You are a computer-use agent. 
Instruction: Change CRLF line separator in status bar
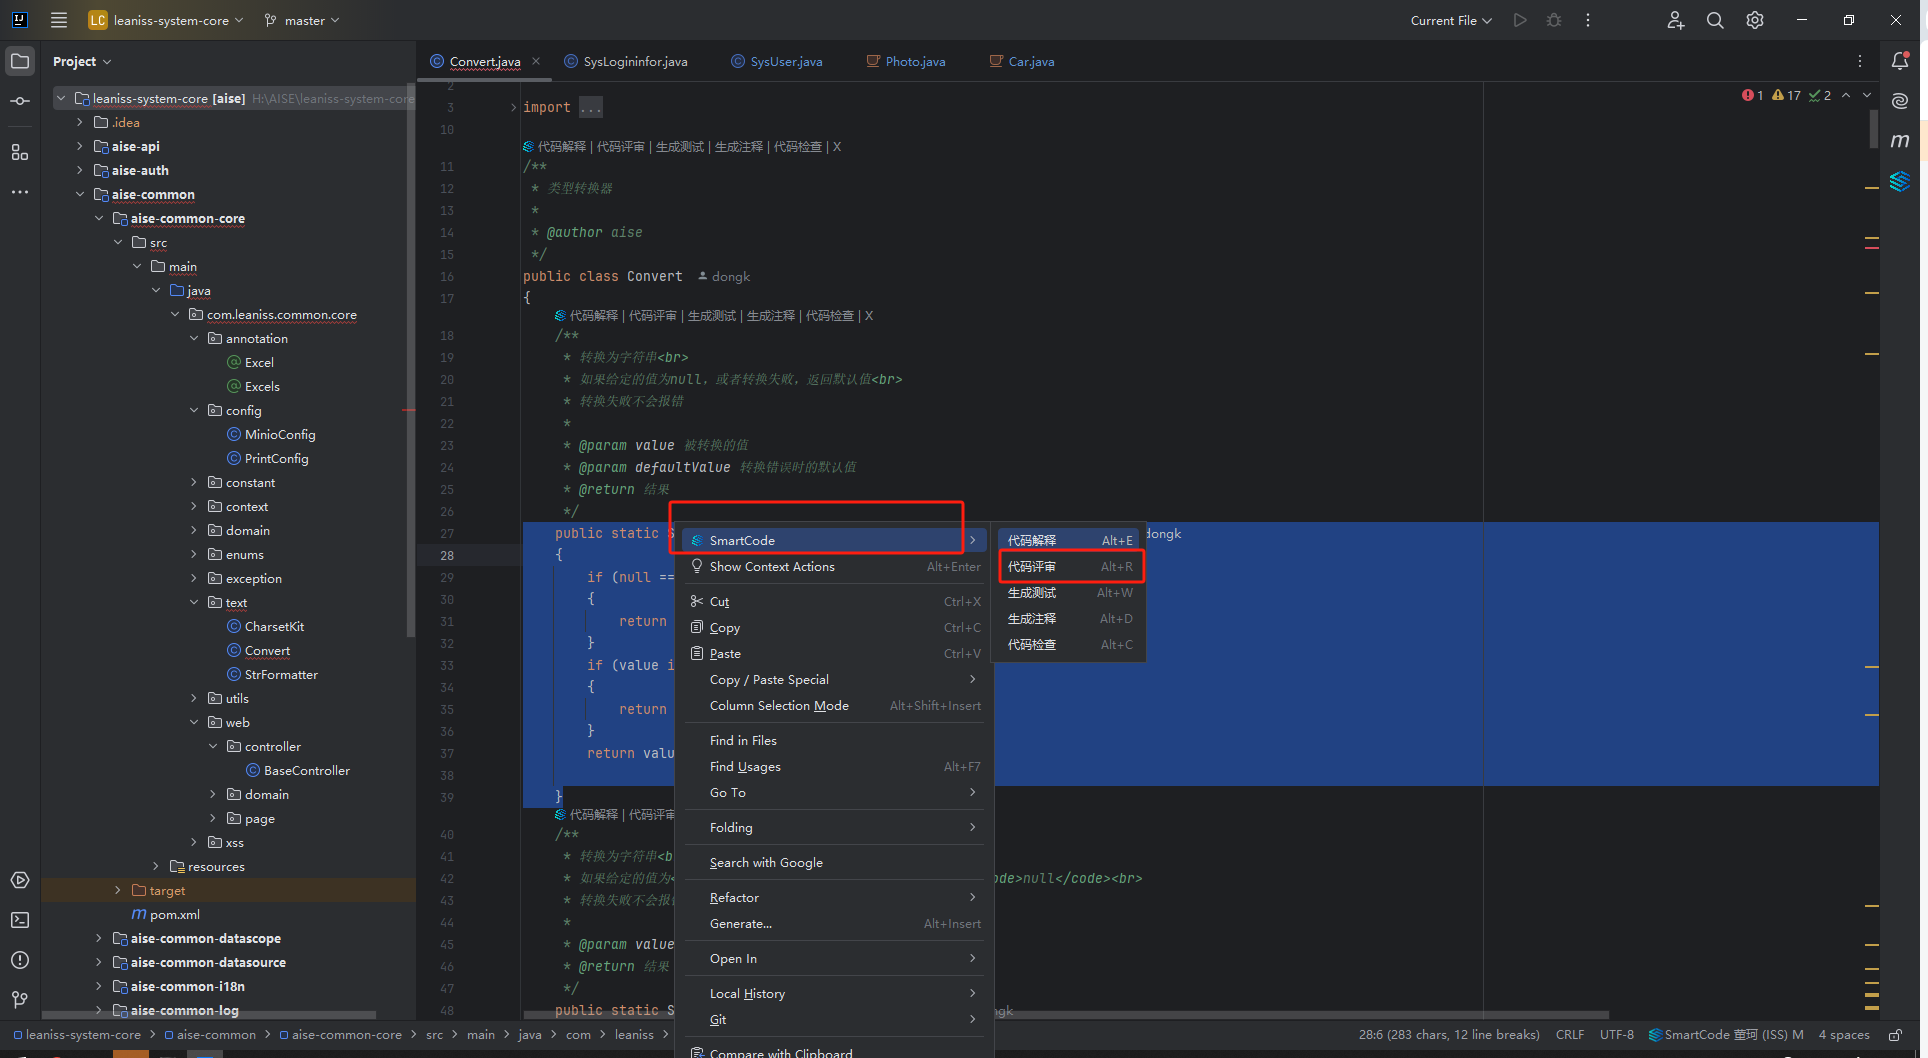[1570, 1035]
